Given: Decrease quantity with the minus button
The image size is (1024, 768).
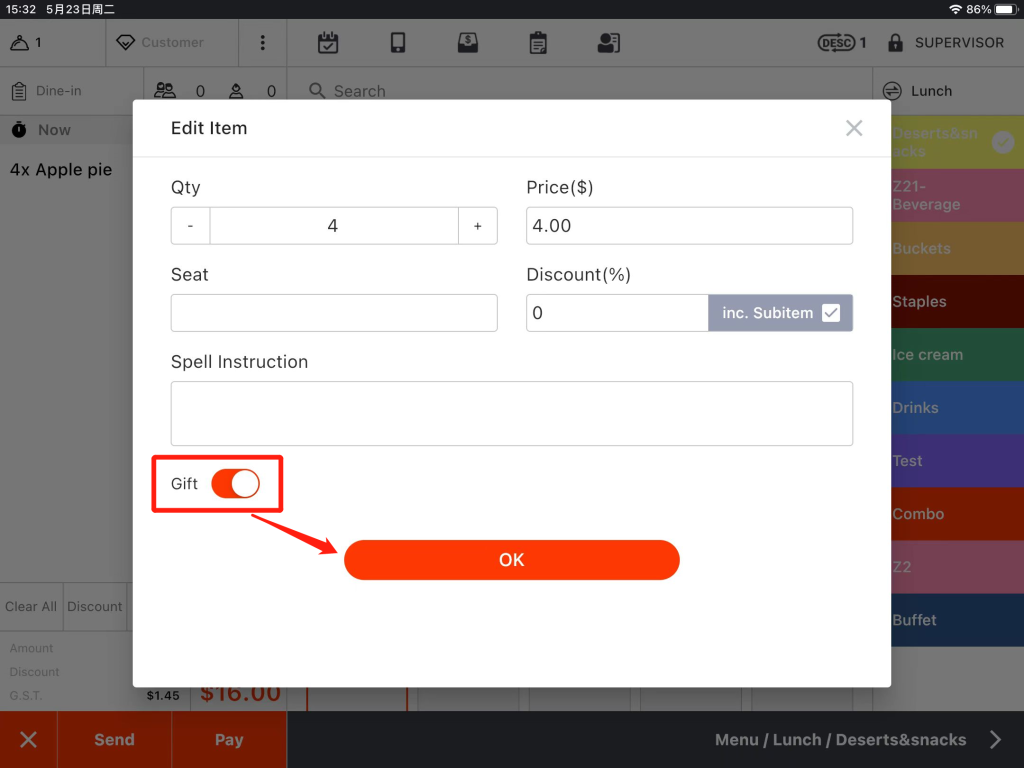Looking at the screenshot, I should coord(190,226).
